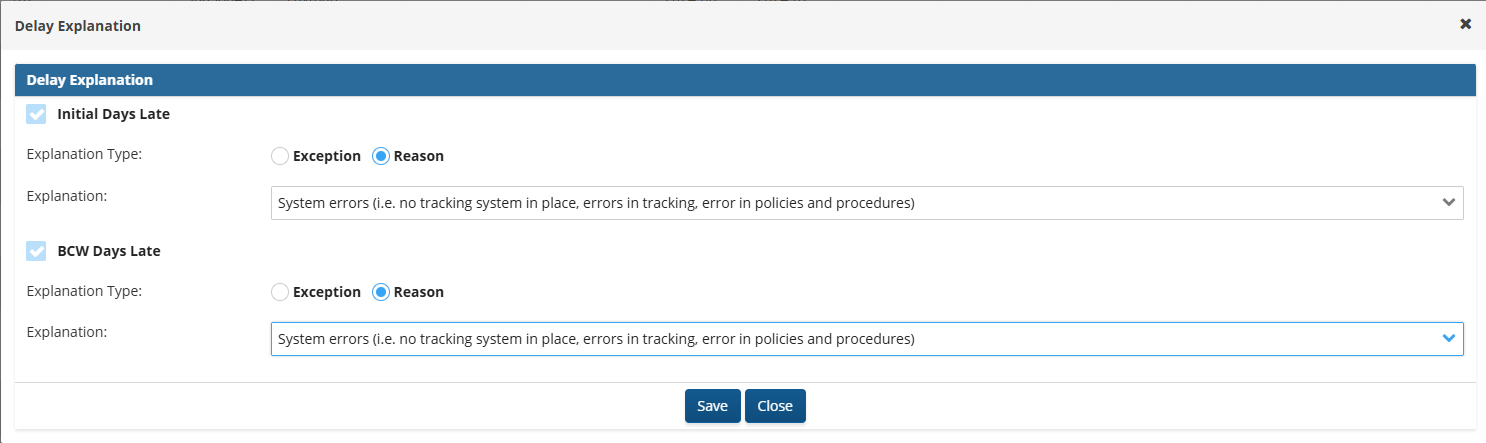Select Reason radio under Initial Days Late
1486x443 pixels.
[381, 156]
